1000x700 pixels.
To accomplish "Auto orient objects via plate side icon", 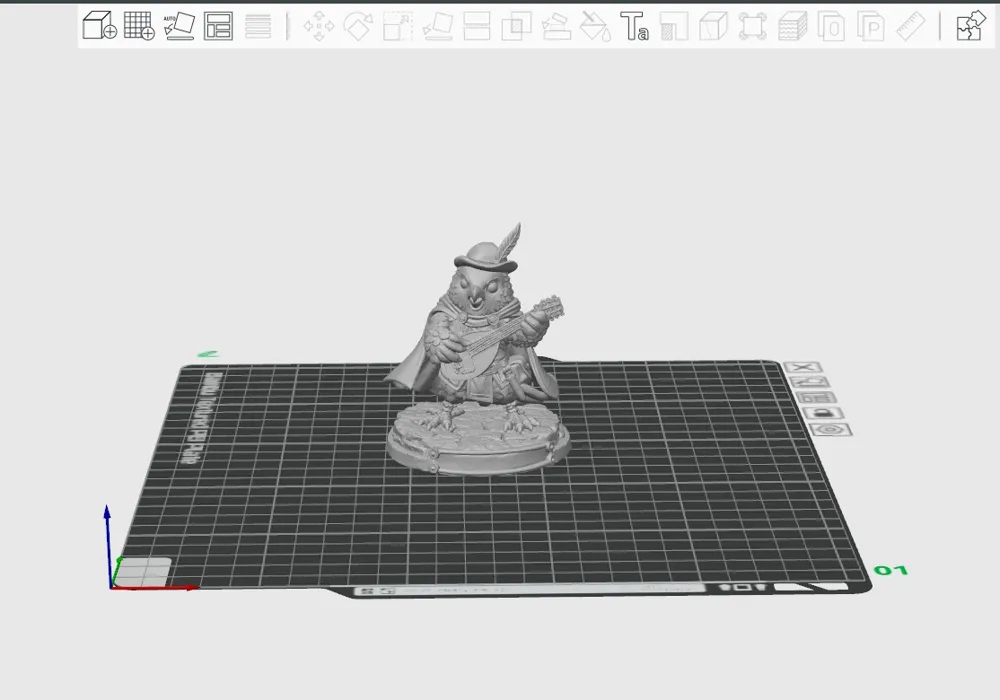I will click(811, 382).
